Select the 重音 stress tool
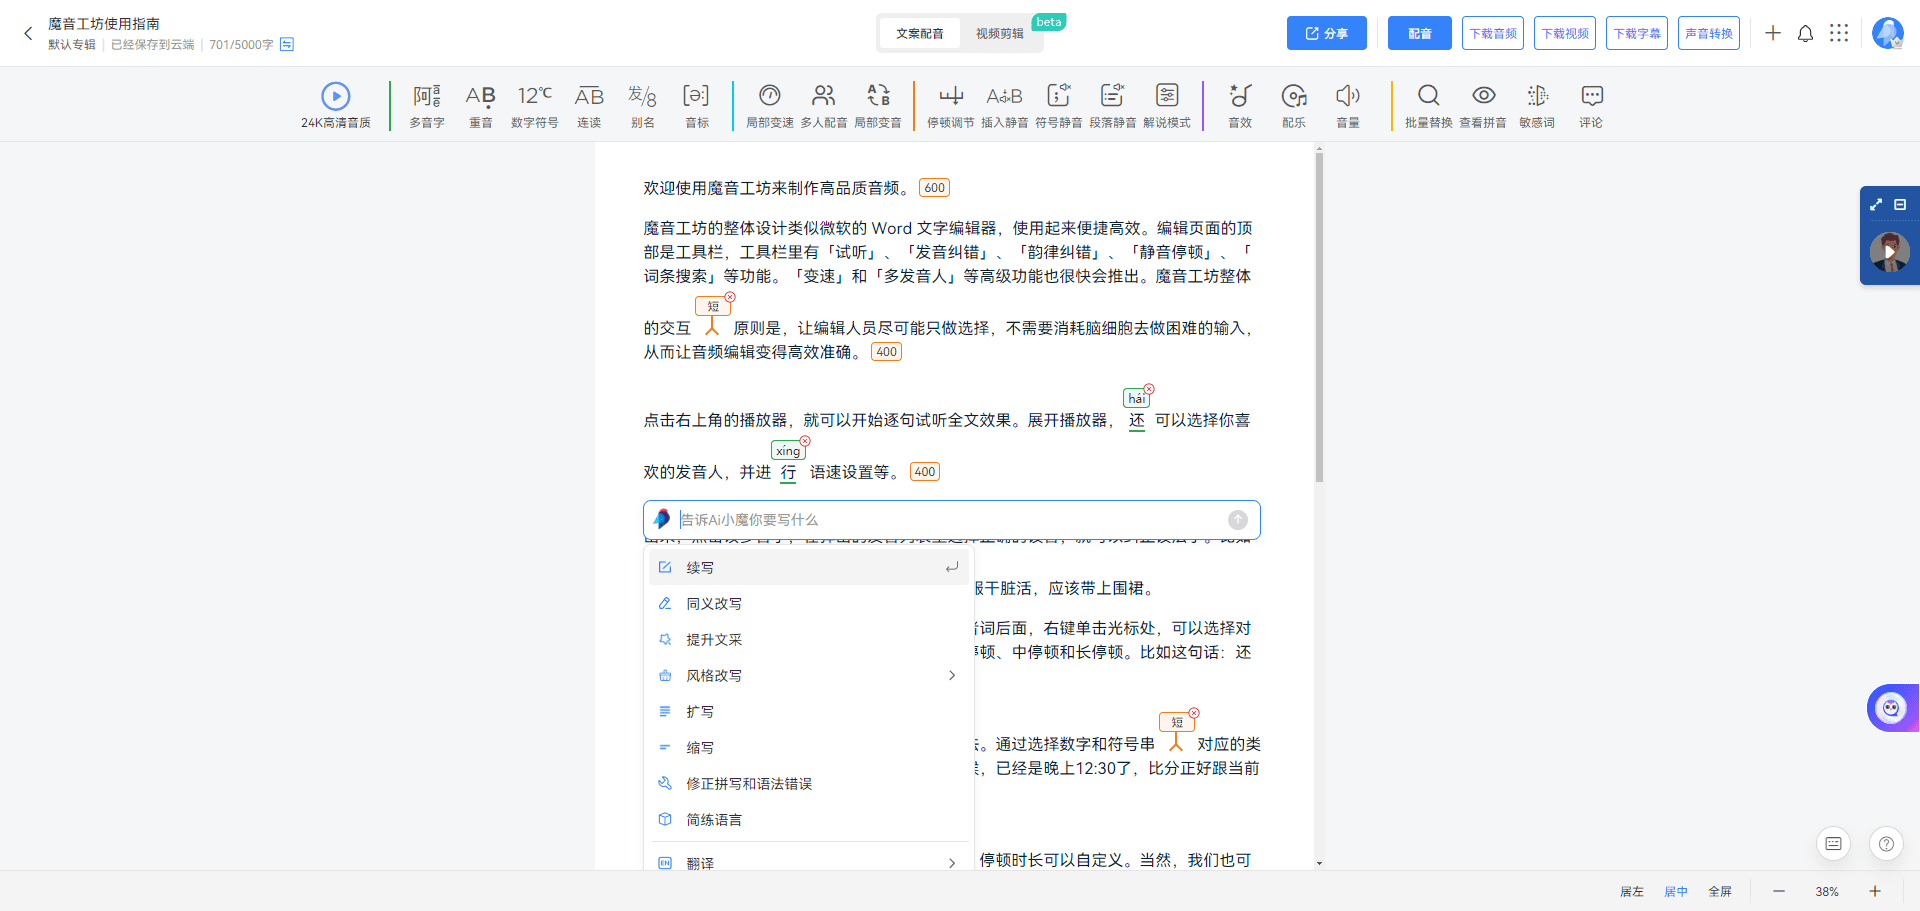Screen dimensions: 1920x911 point(481,106)
